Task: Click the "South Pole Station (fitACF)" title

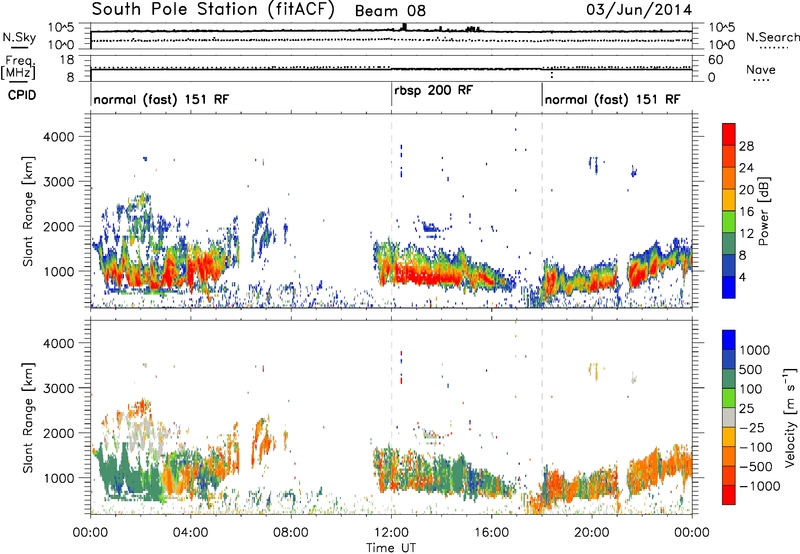Action: tap(213, 10)
